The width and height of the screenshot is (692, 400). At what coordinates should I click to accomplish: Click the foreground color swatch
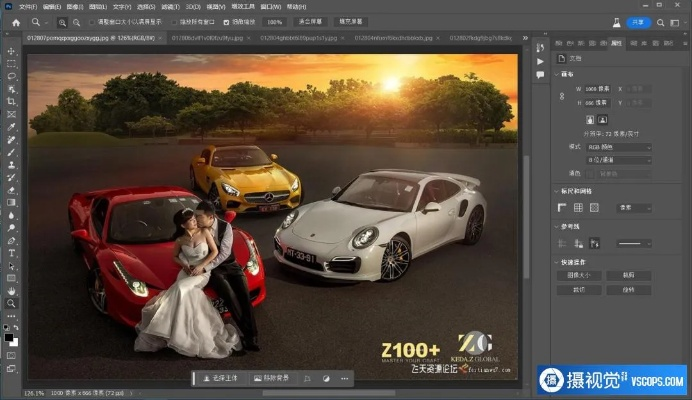10,336
